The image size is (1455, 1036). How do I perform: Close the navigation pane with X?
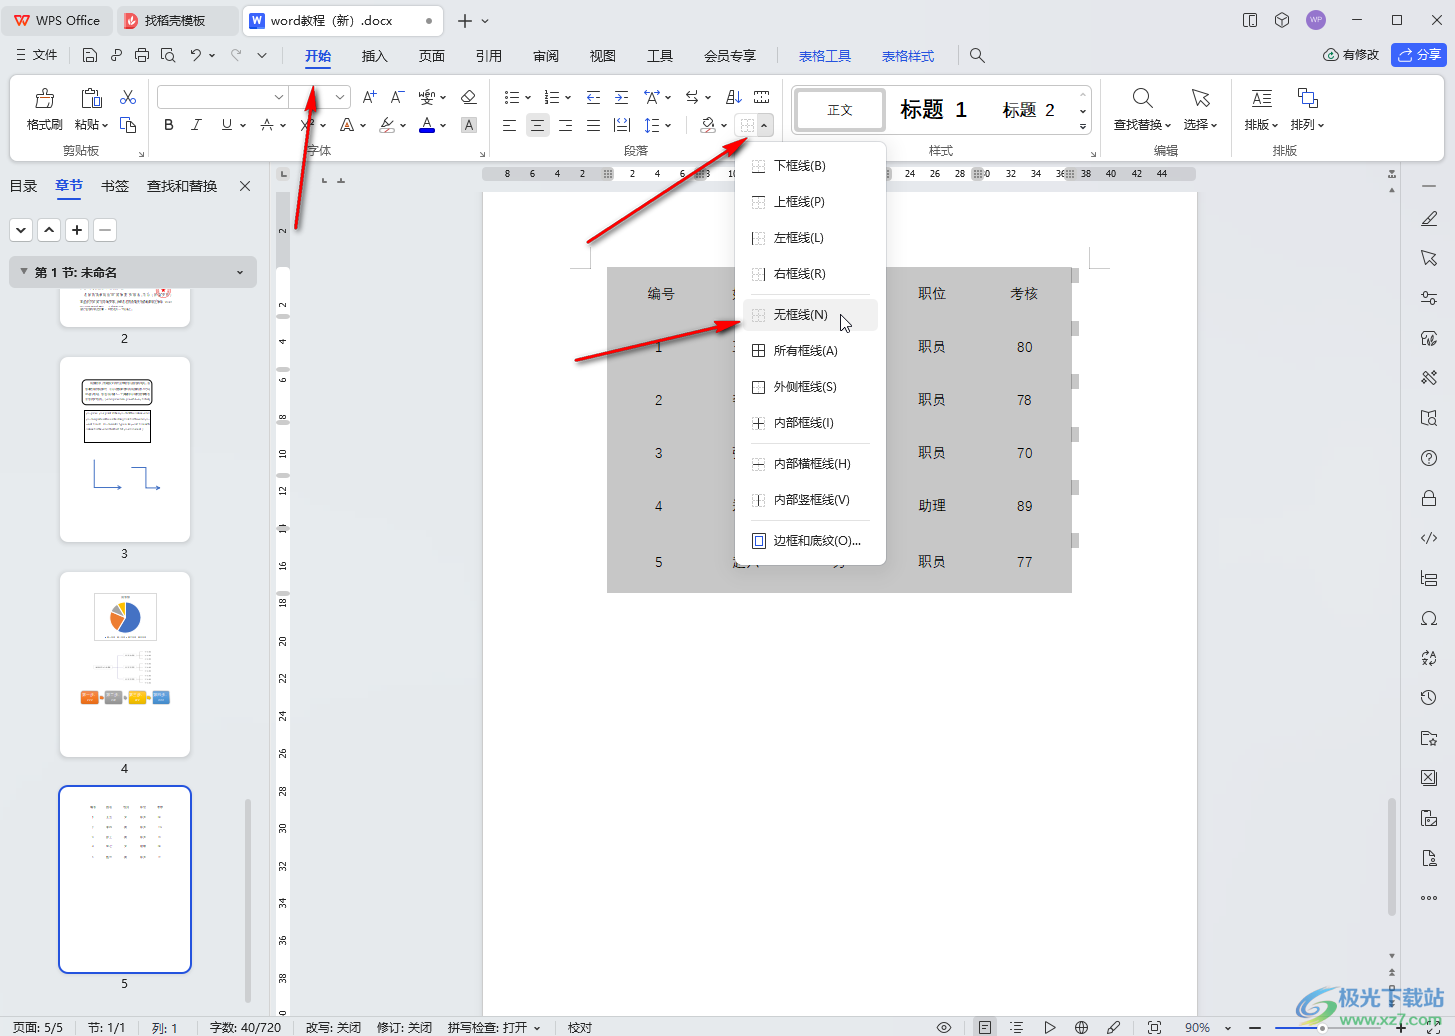(x=245, y=186)
